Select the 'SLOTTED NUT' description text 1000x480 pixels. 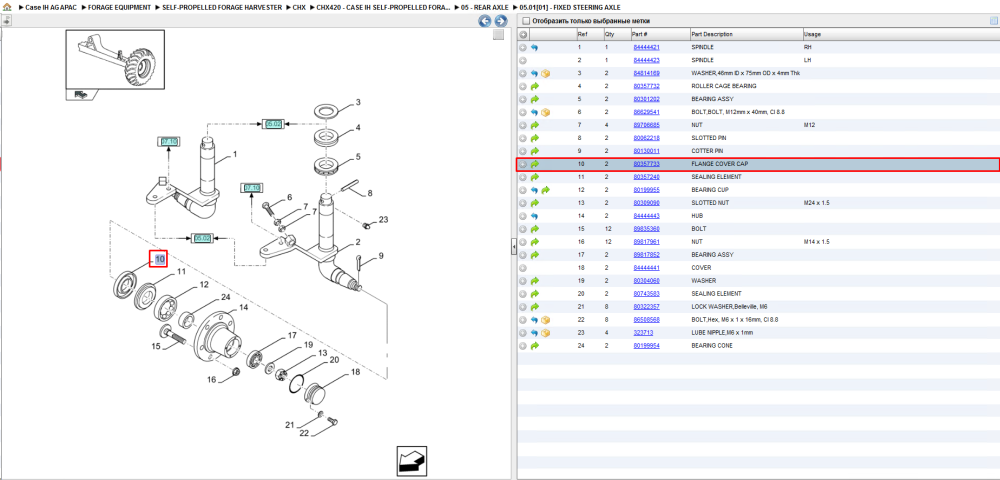click(710, 203)
